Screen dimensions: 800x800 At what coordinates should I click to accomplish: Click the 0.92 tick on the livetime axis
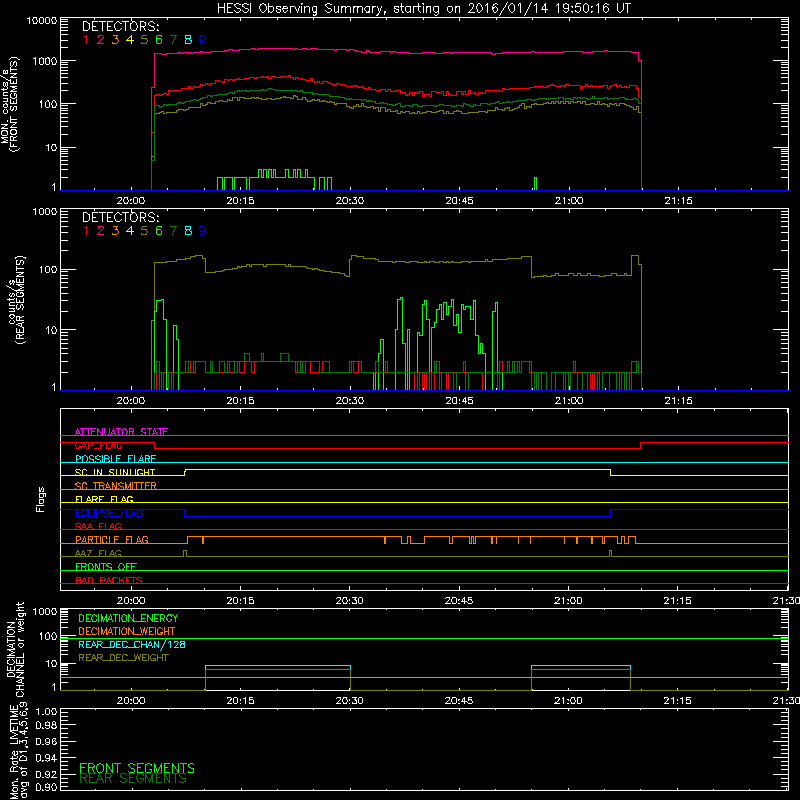(x=46, y=774)
